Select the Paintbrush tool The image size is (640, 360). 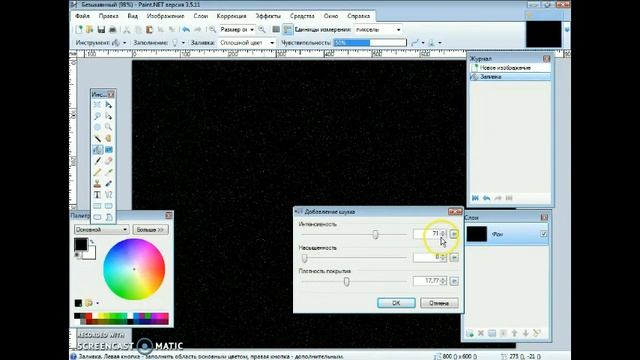pos(97,161)
